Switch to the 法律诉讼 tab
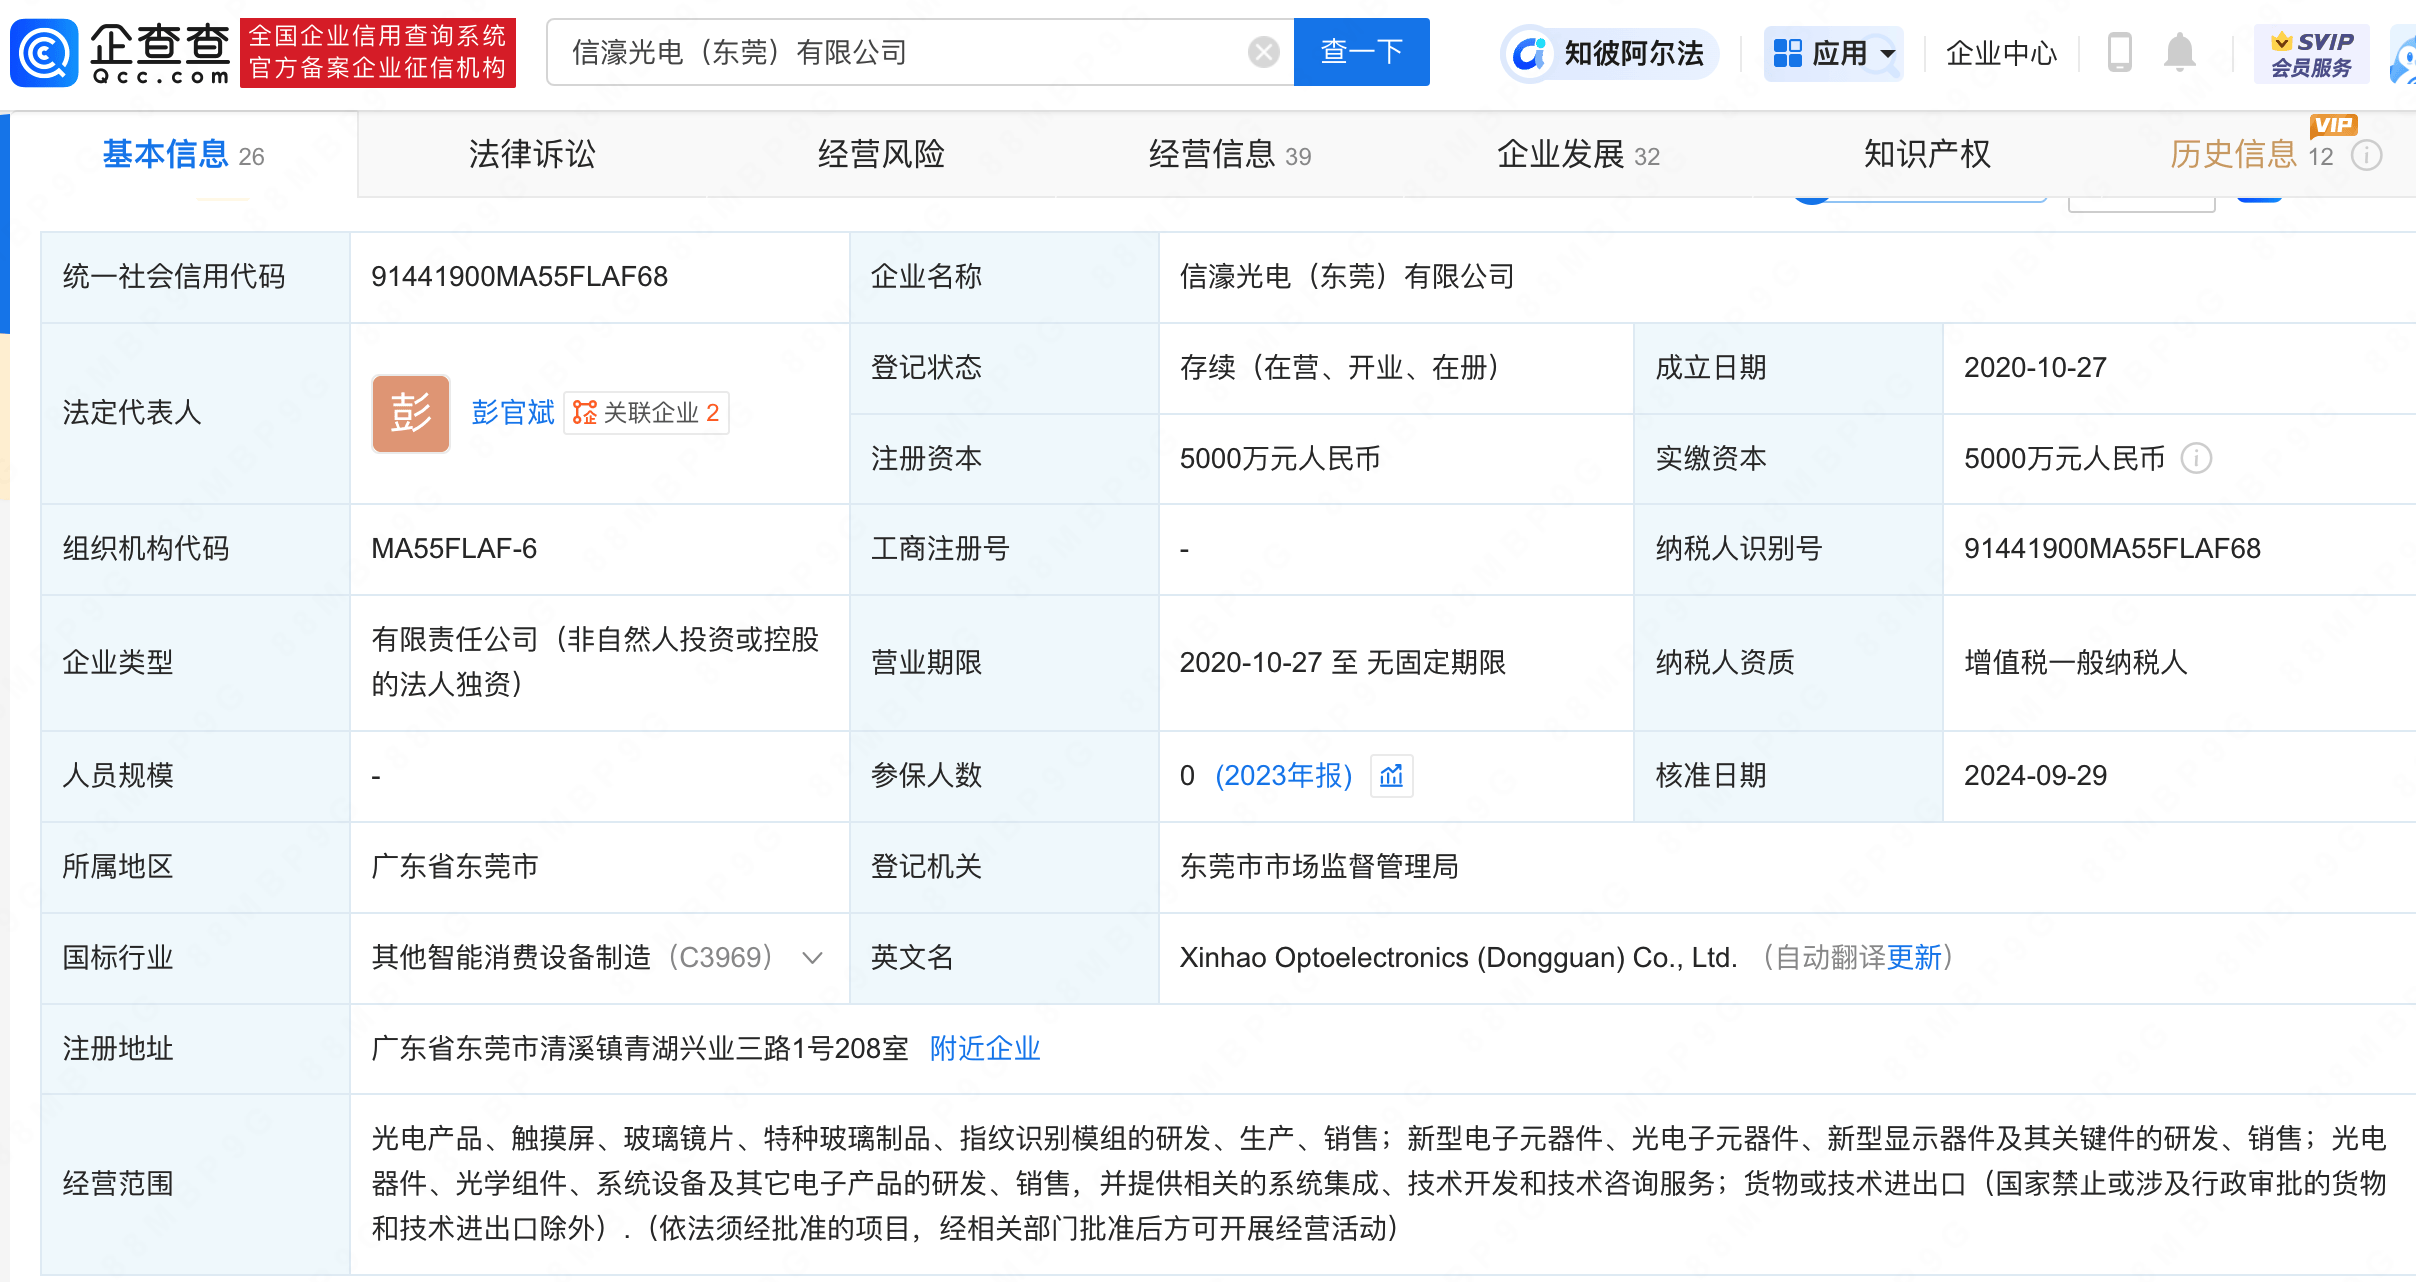Image resolution: width=2416 pixels, height=1282 pixels. tap(532, 155)
